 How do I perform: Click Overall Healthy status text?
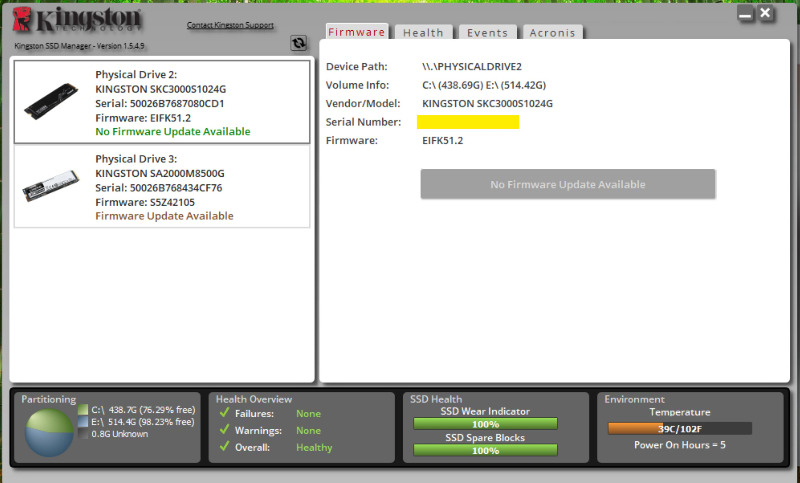(314, 447)
